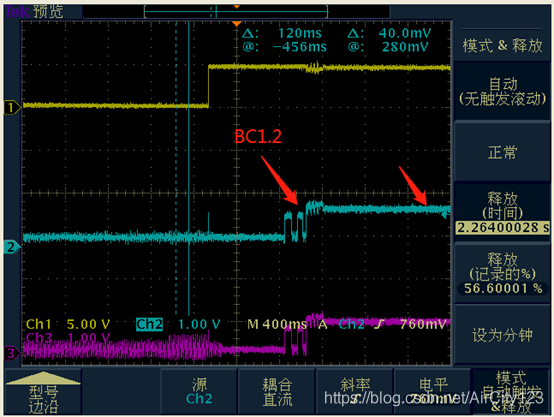The height and width of the screenshot is (417, 554).
Task: Select 自动(无触发滚动) trigger mode
Action: pos(502,92)
